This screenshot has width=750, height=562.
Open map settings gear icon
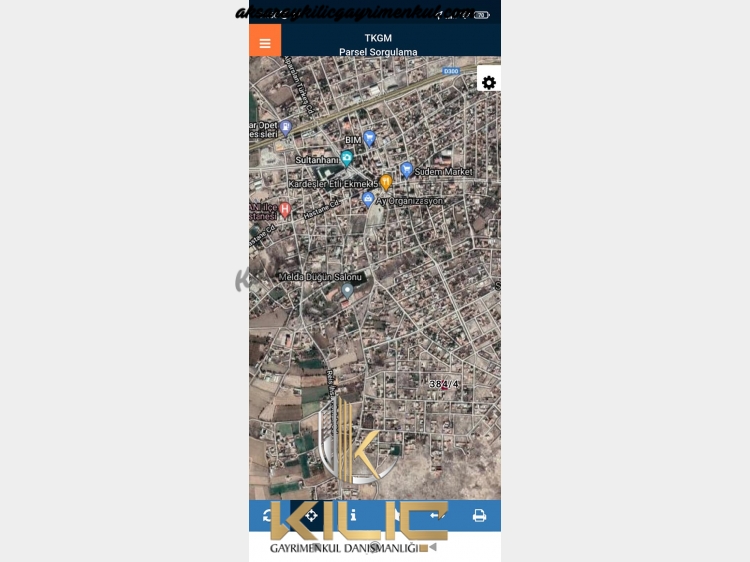tap(488, 82)
